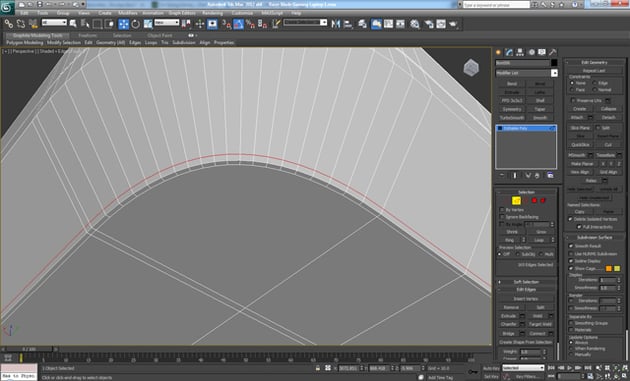Image resolution: width=630 pixels, height=381 pixels.
Task: Click the Render Production teapot icon
Action: tap(454, 24)
